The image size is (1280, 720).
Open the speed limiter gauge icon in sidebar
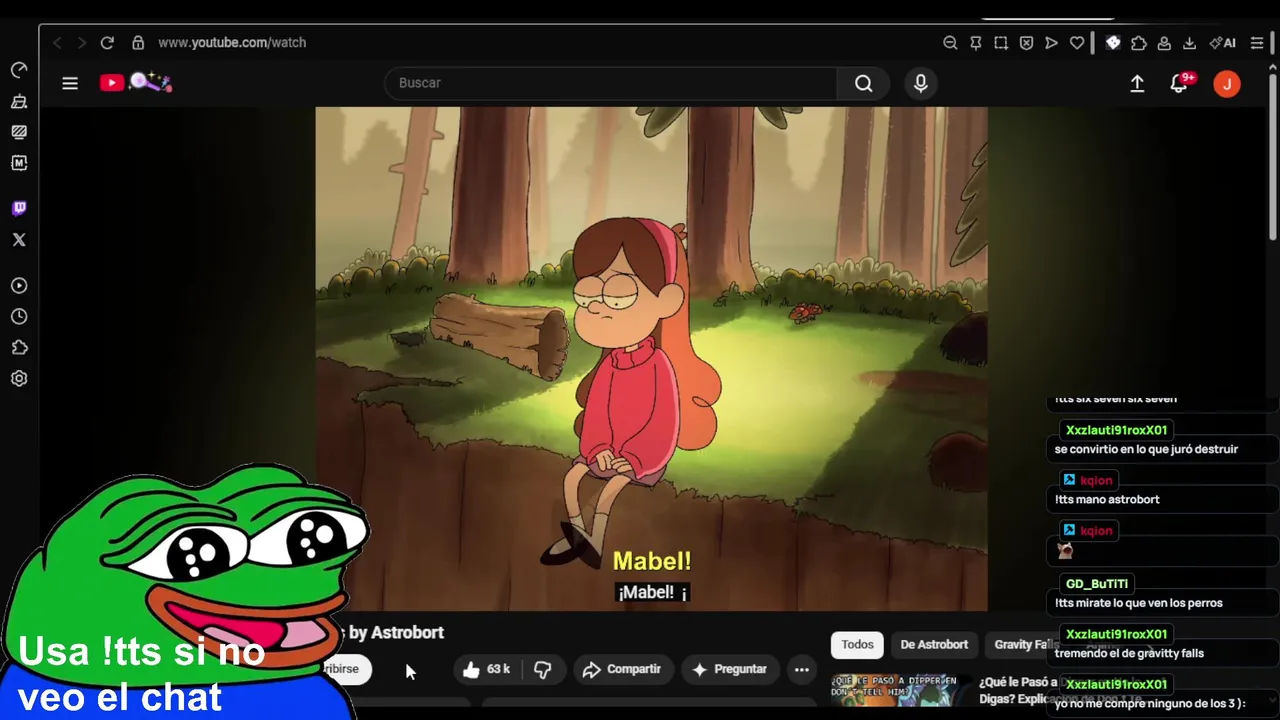pyautogui.click(x=19, y=70)
